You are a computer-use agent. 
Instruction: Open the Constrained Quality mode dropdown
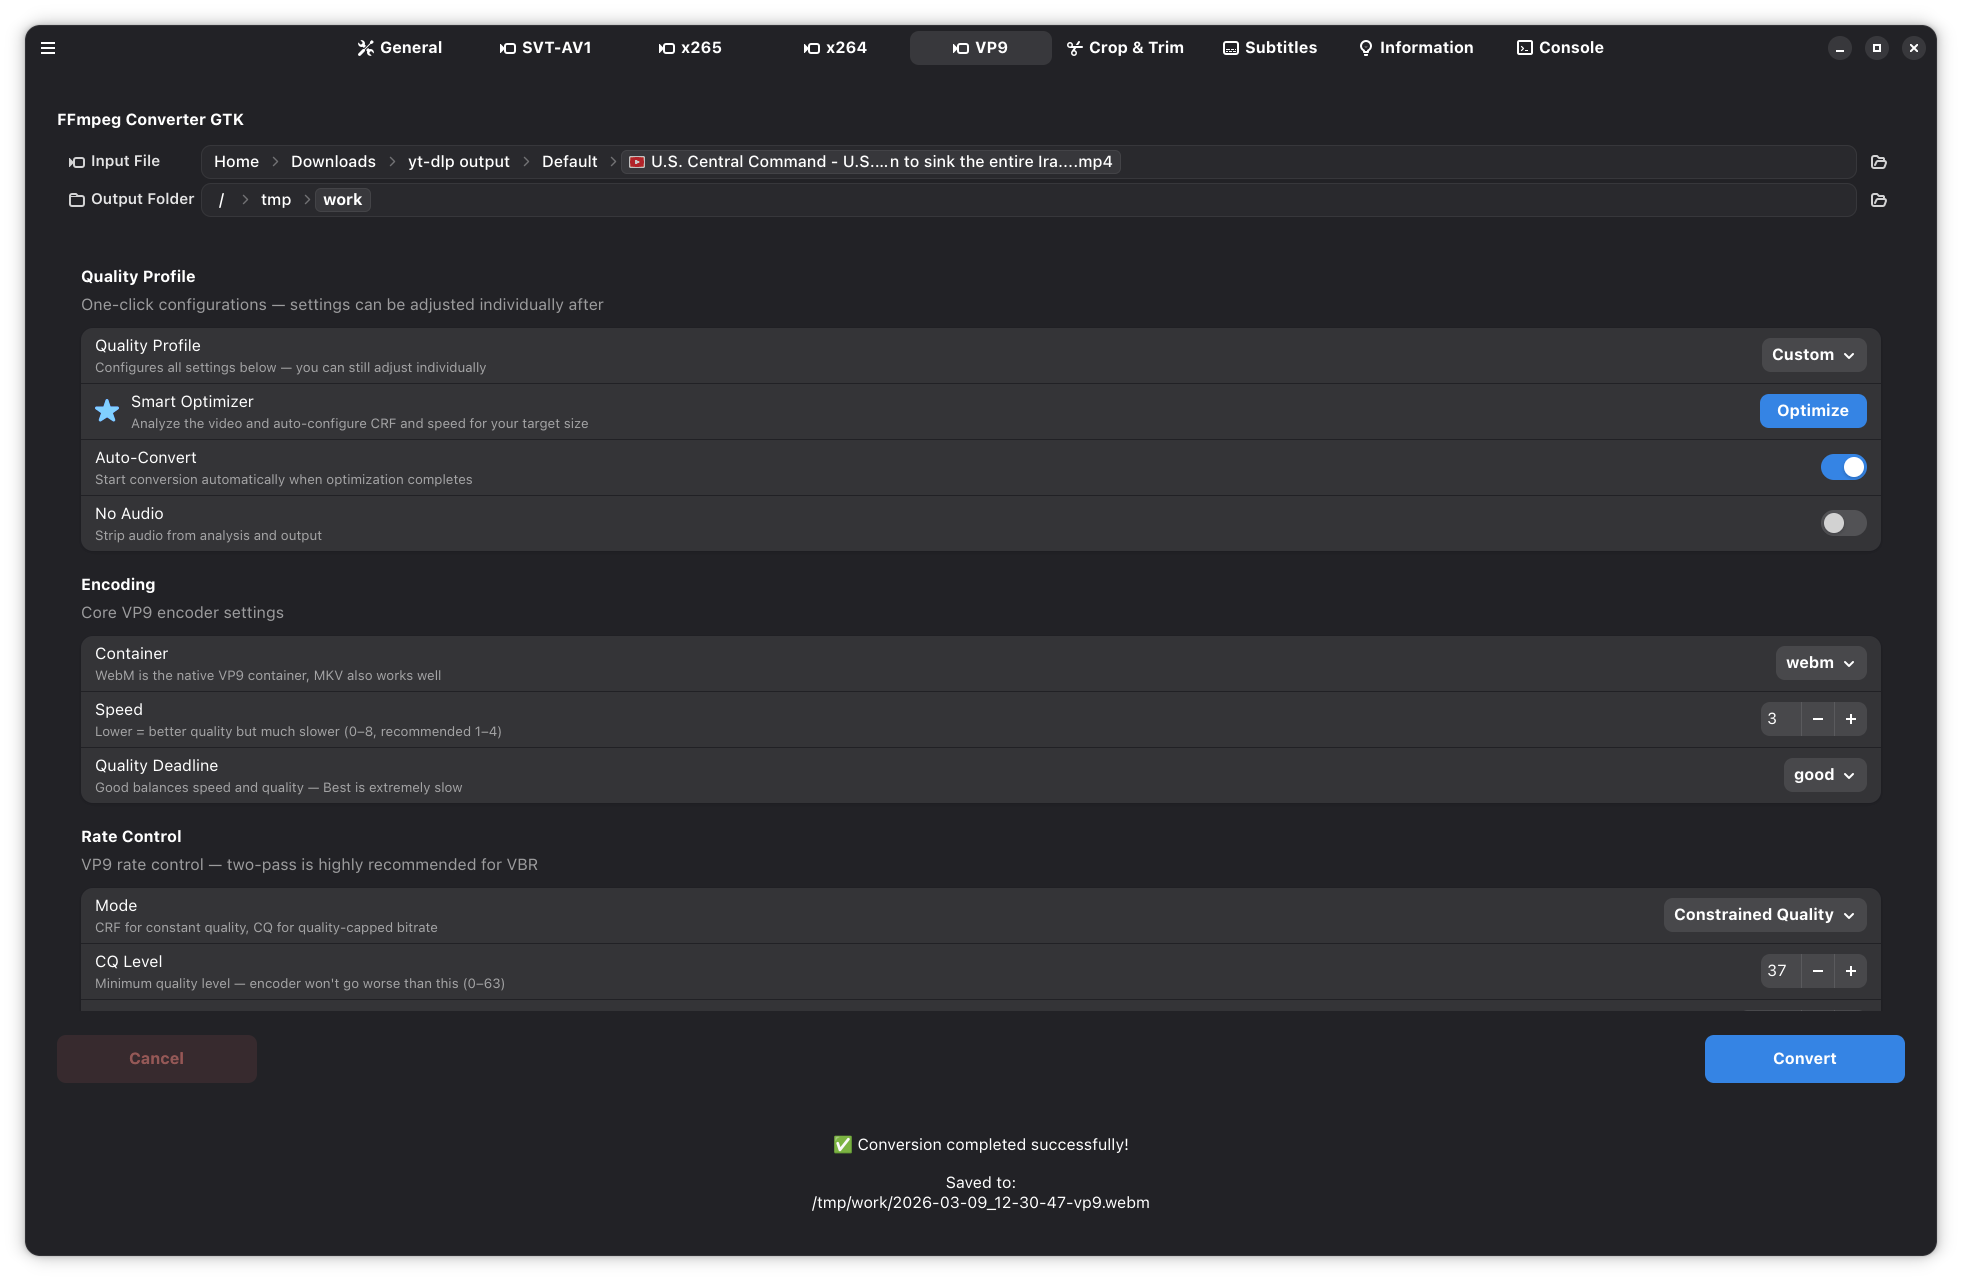(1764, 915)
